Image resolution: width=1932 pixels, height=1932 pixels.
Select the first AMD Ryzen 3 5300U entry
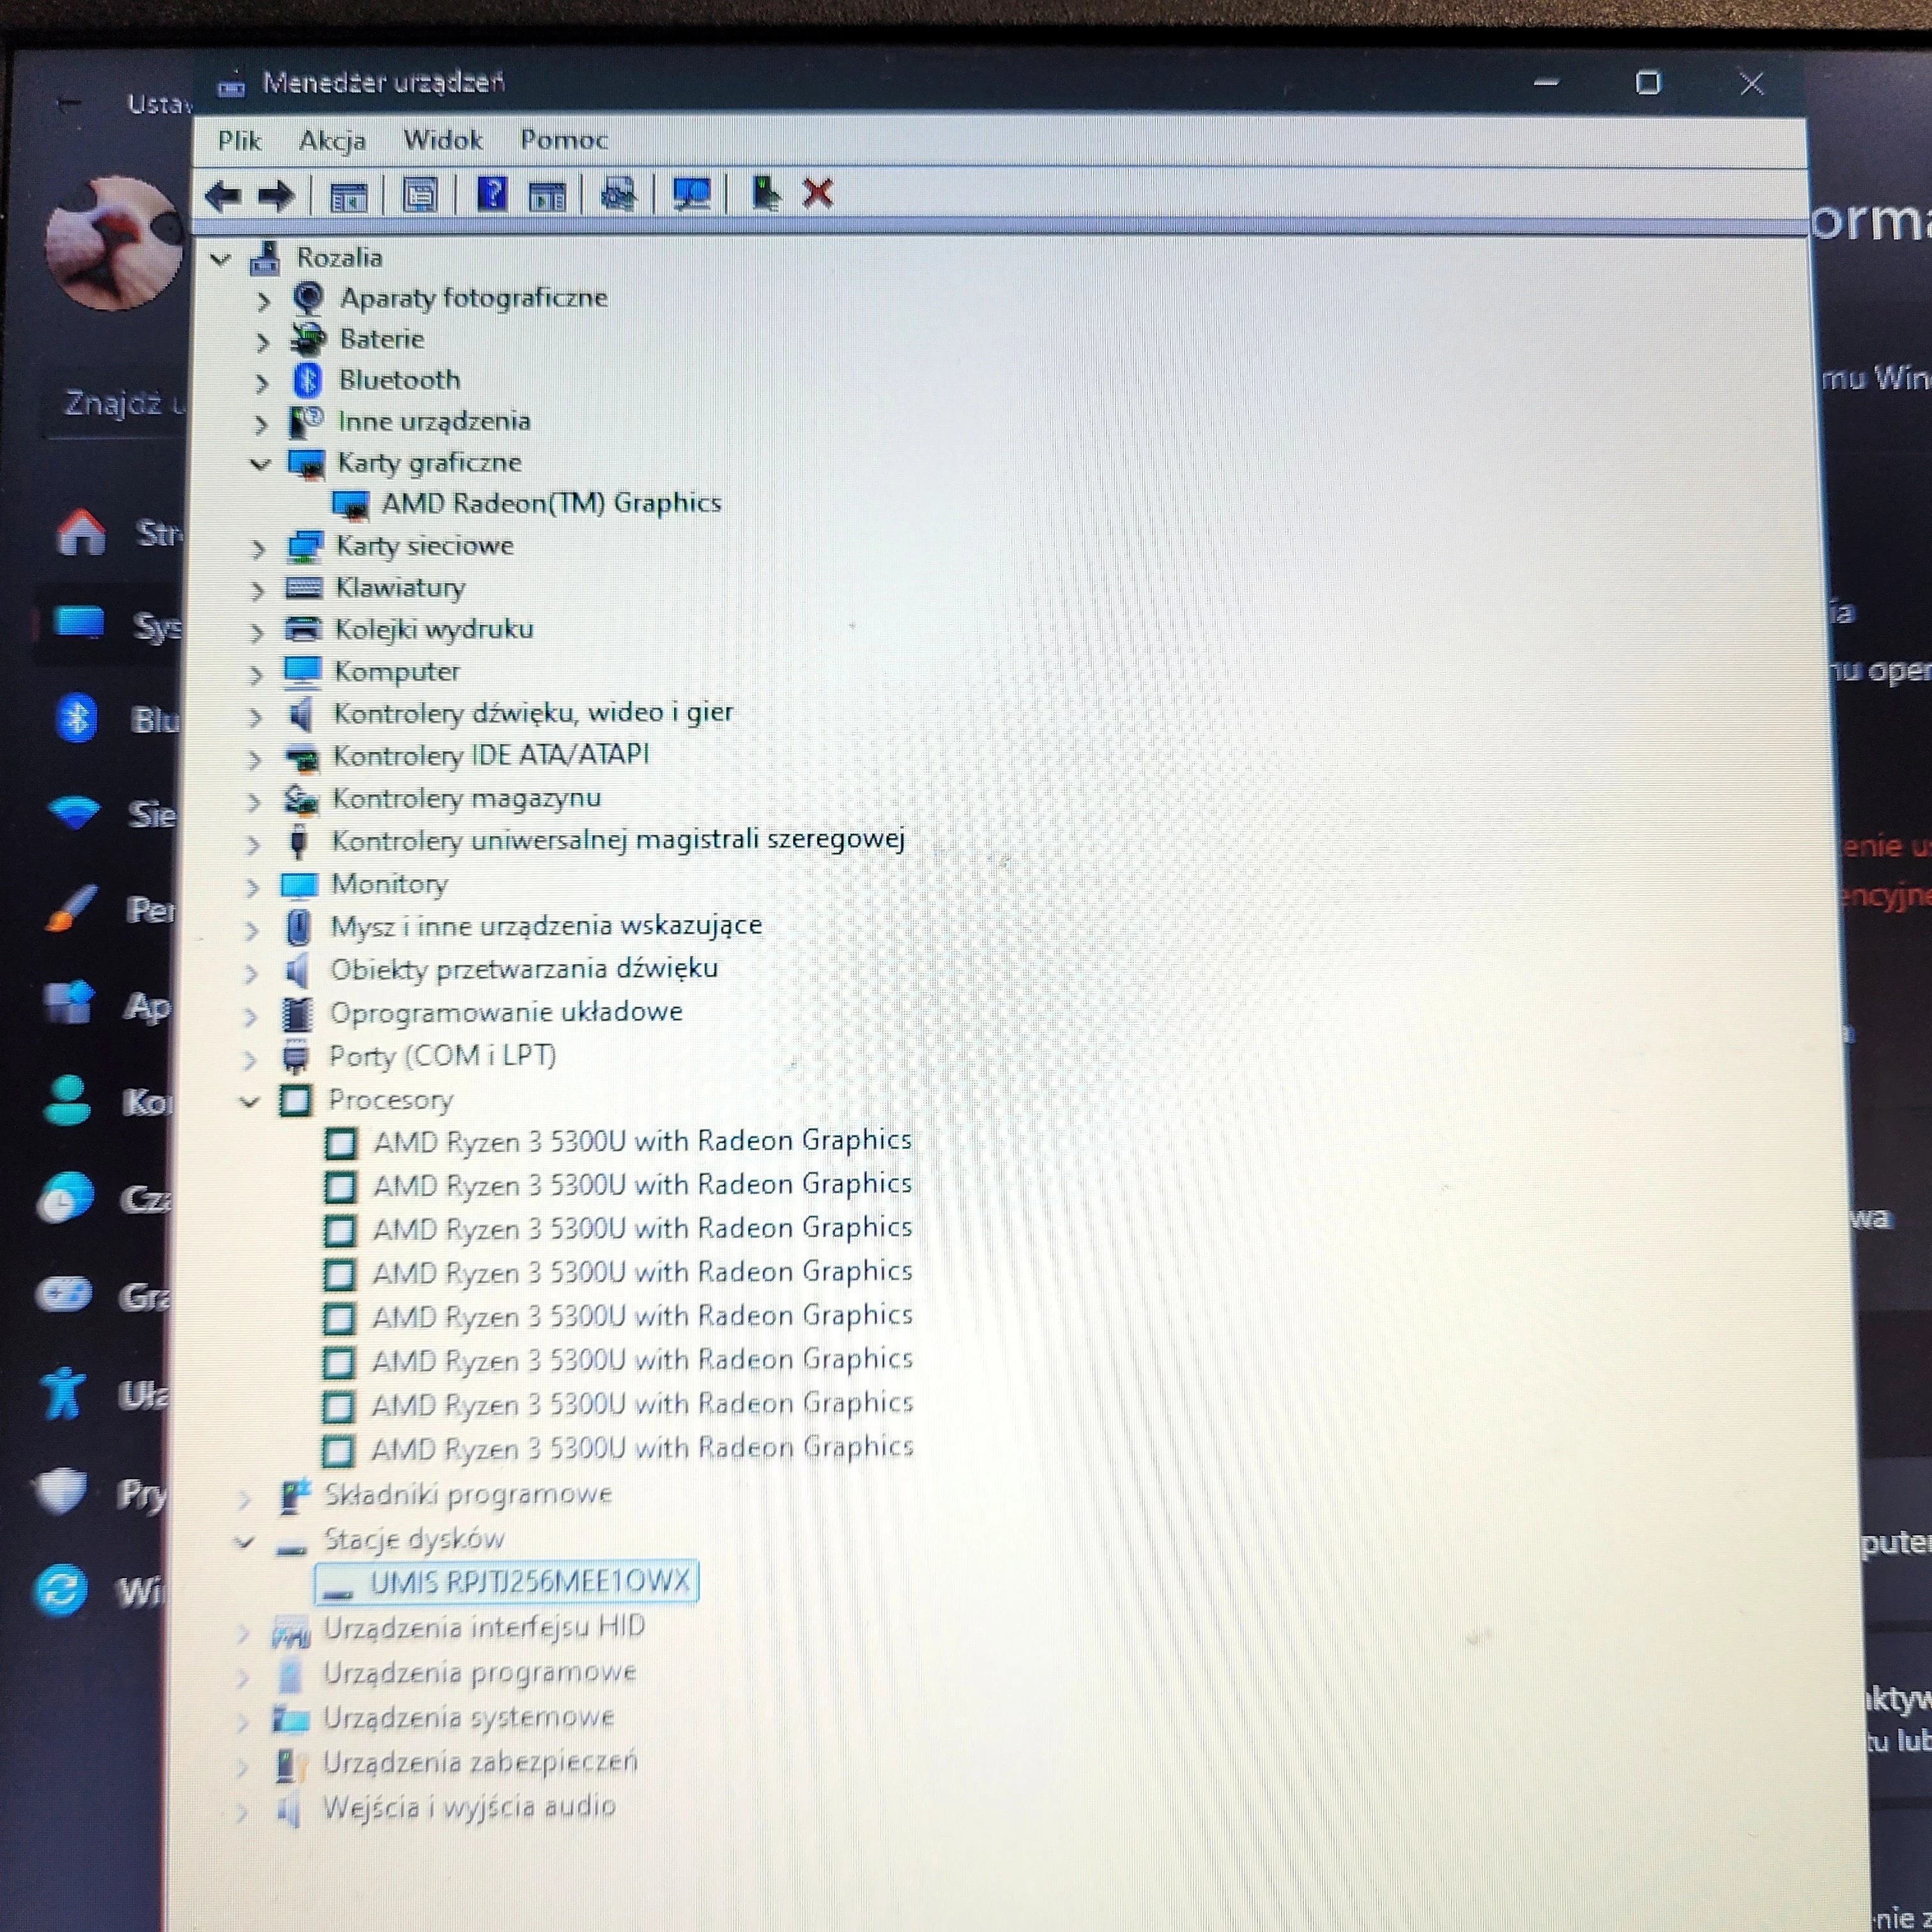pos(642,1141)
